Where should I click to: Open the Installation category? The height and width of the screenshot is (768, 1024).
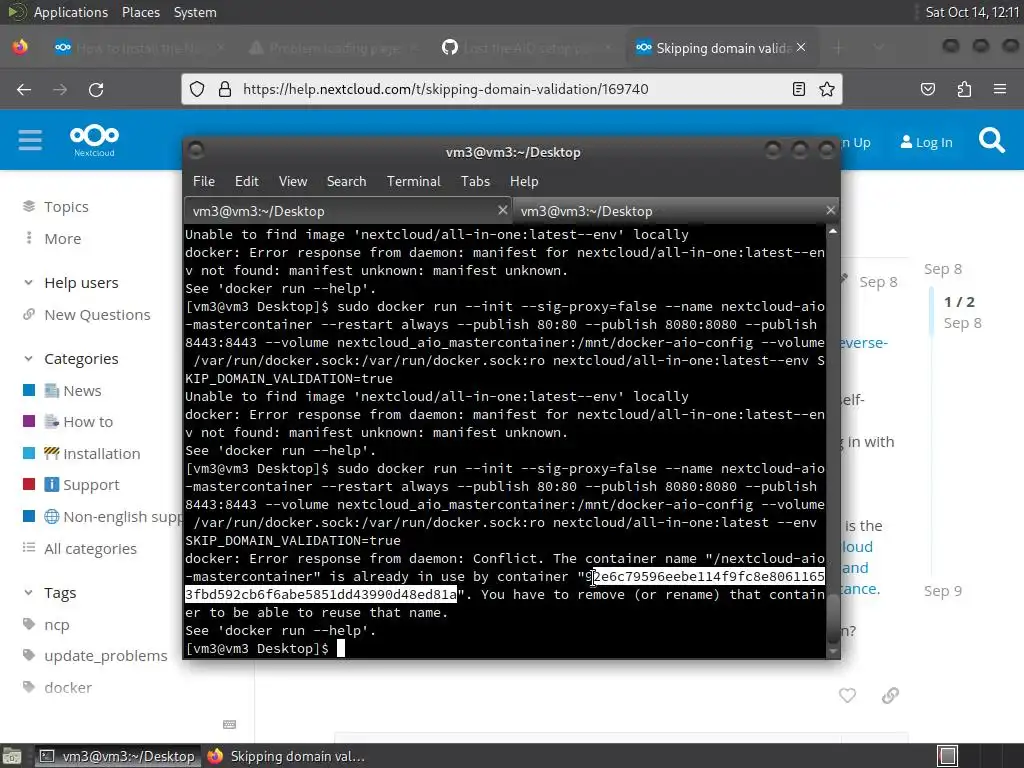click(x=101, y=454)
